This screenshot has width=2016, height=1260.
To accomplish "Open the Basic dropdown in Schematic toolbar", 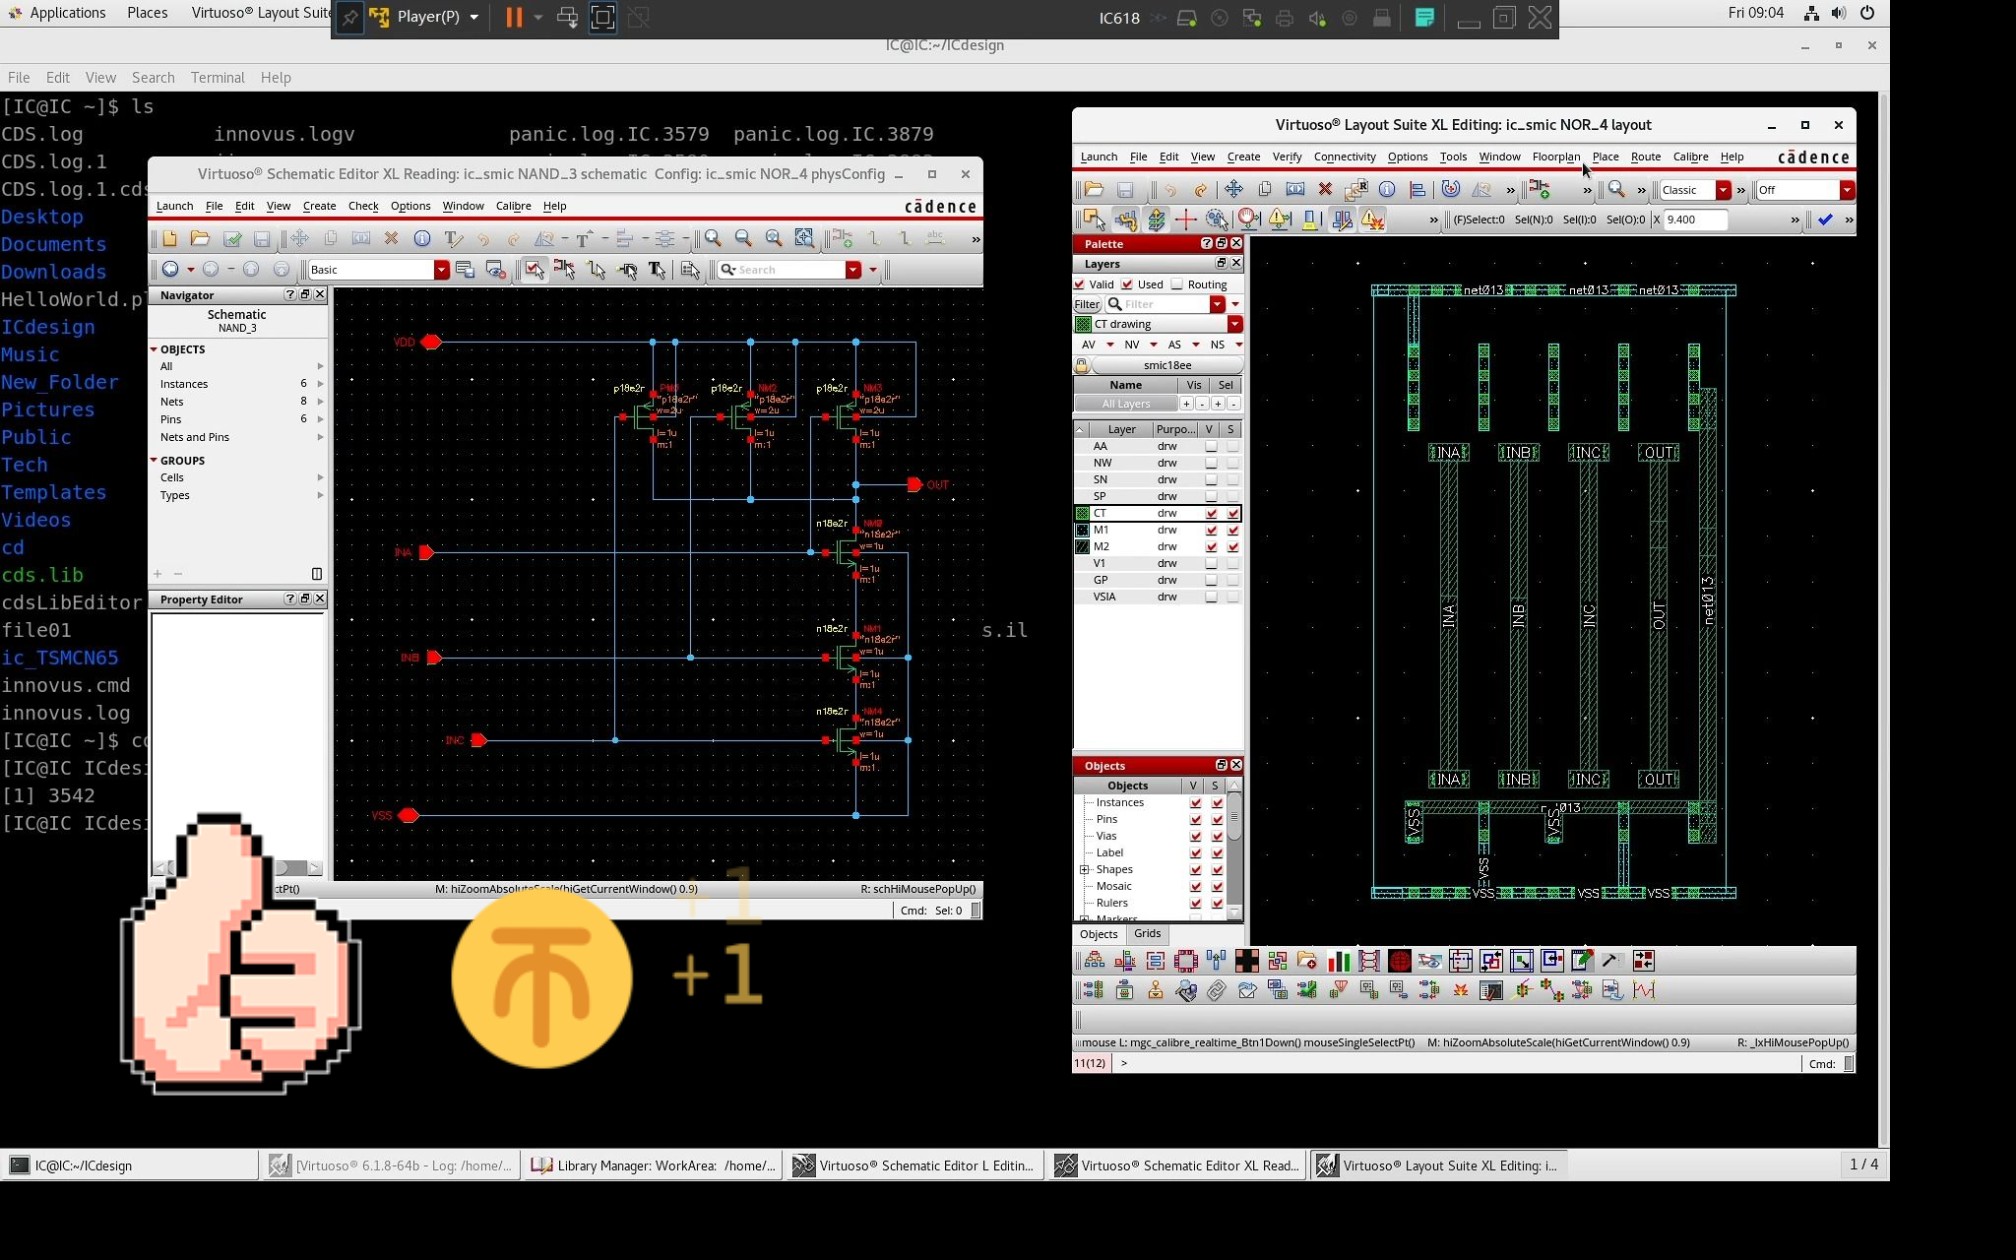I will click(441, 270).
